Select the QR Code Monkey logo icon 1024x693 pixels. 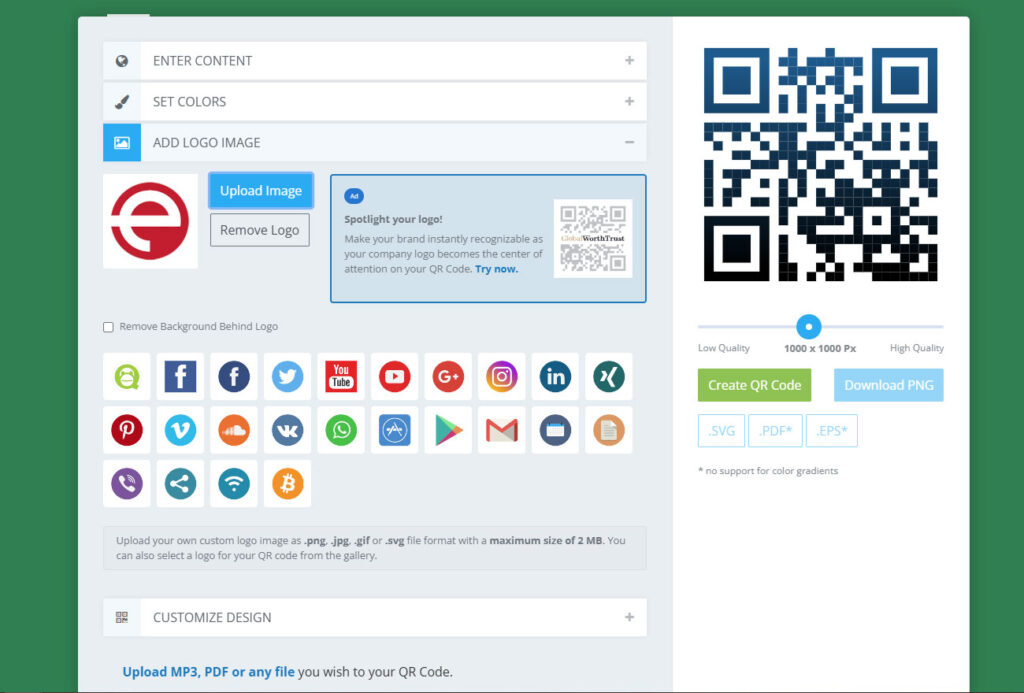127,376
